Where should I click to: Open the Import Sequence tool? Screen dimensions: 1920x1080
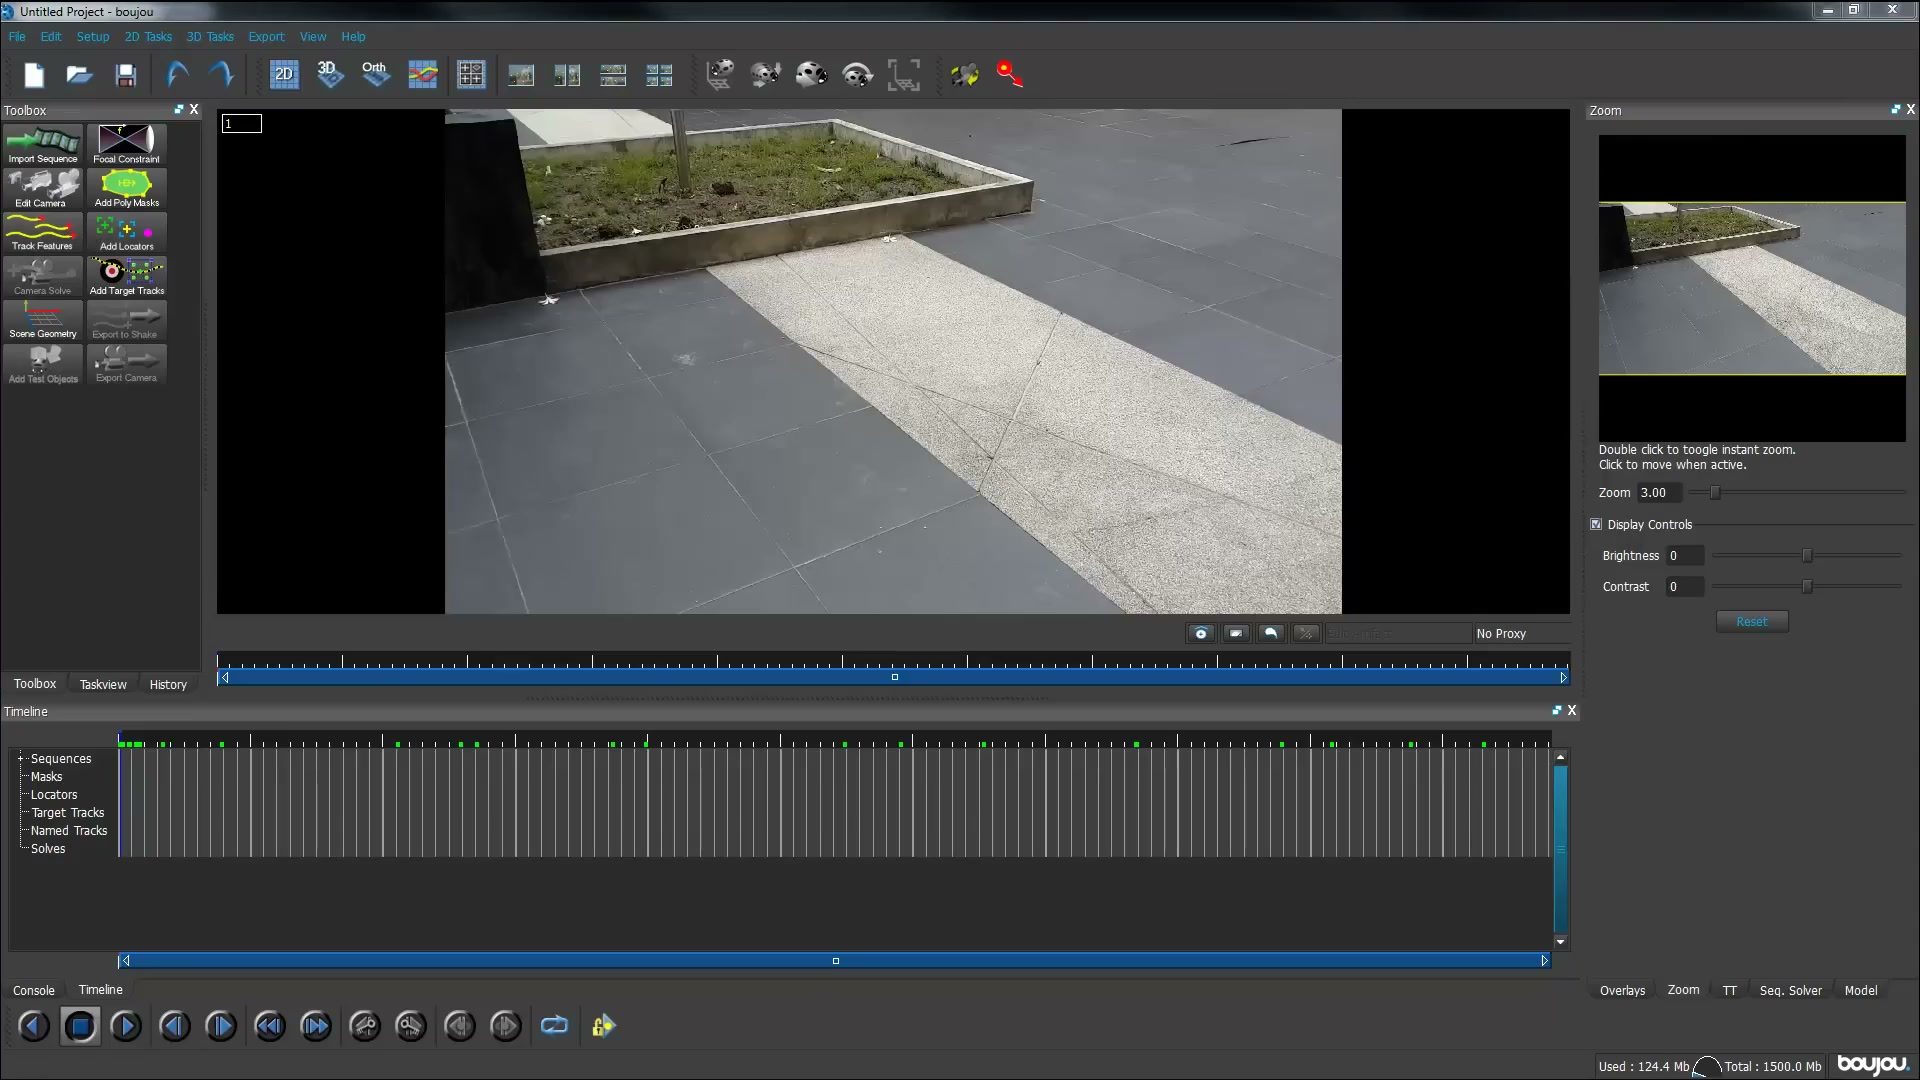click(43, 145)
